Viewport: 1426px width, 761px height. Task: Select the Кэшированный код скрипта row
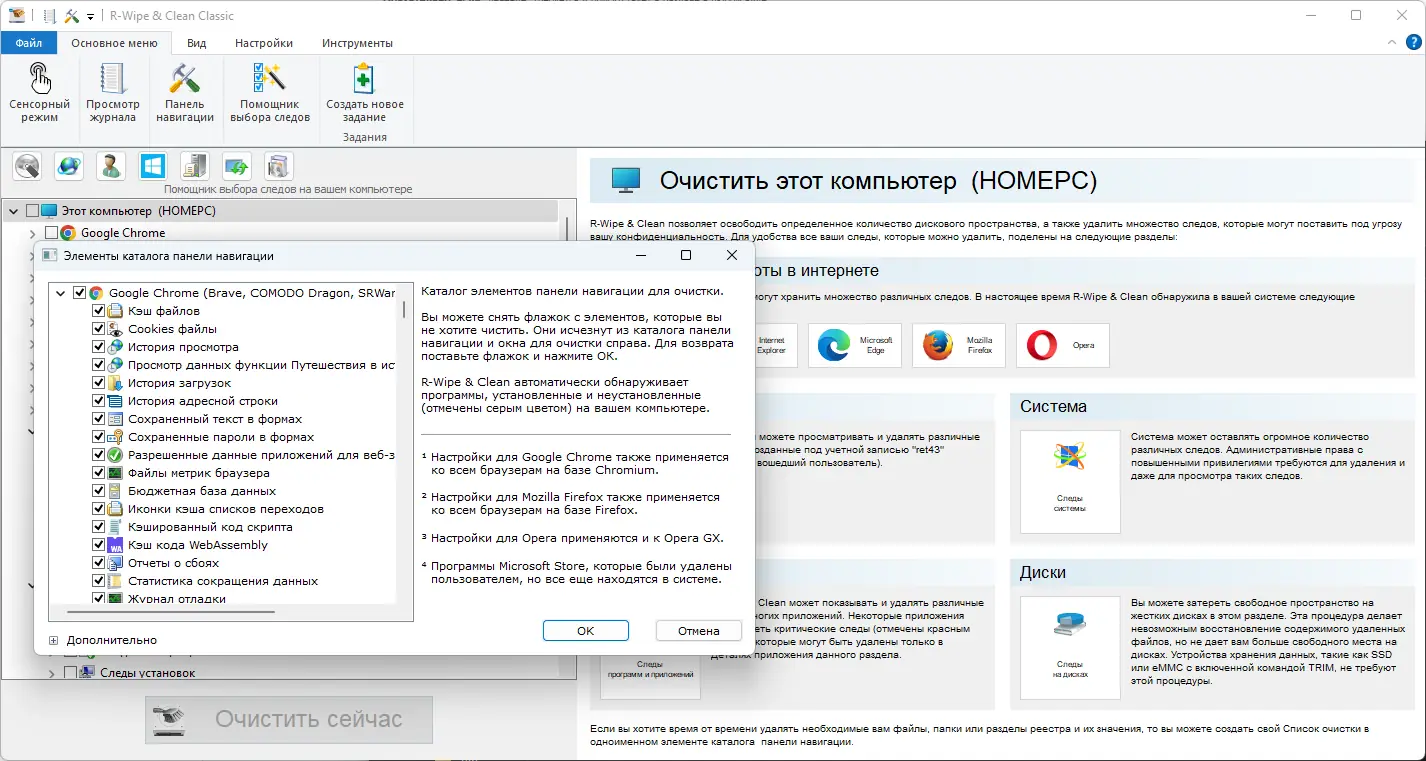click(210, 527)
